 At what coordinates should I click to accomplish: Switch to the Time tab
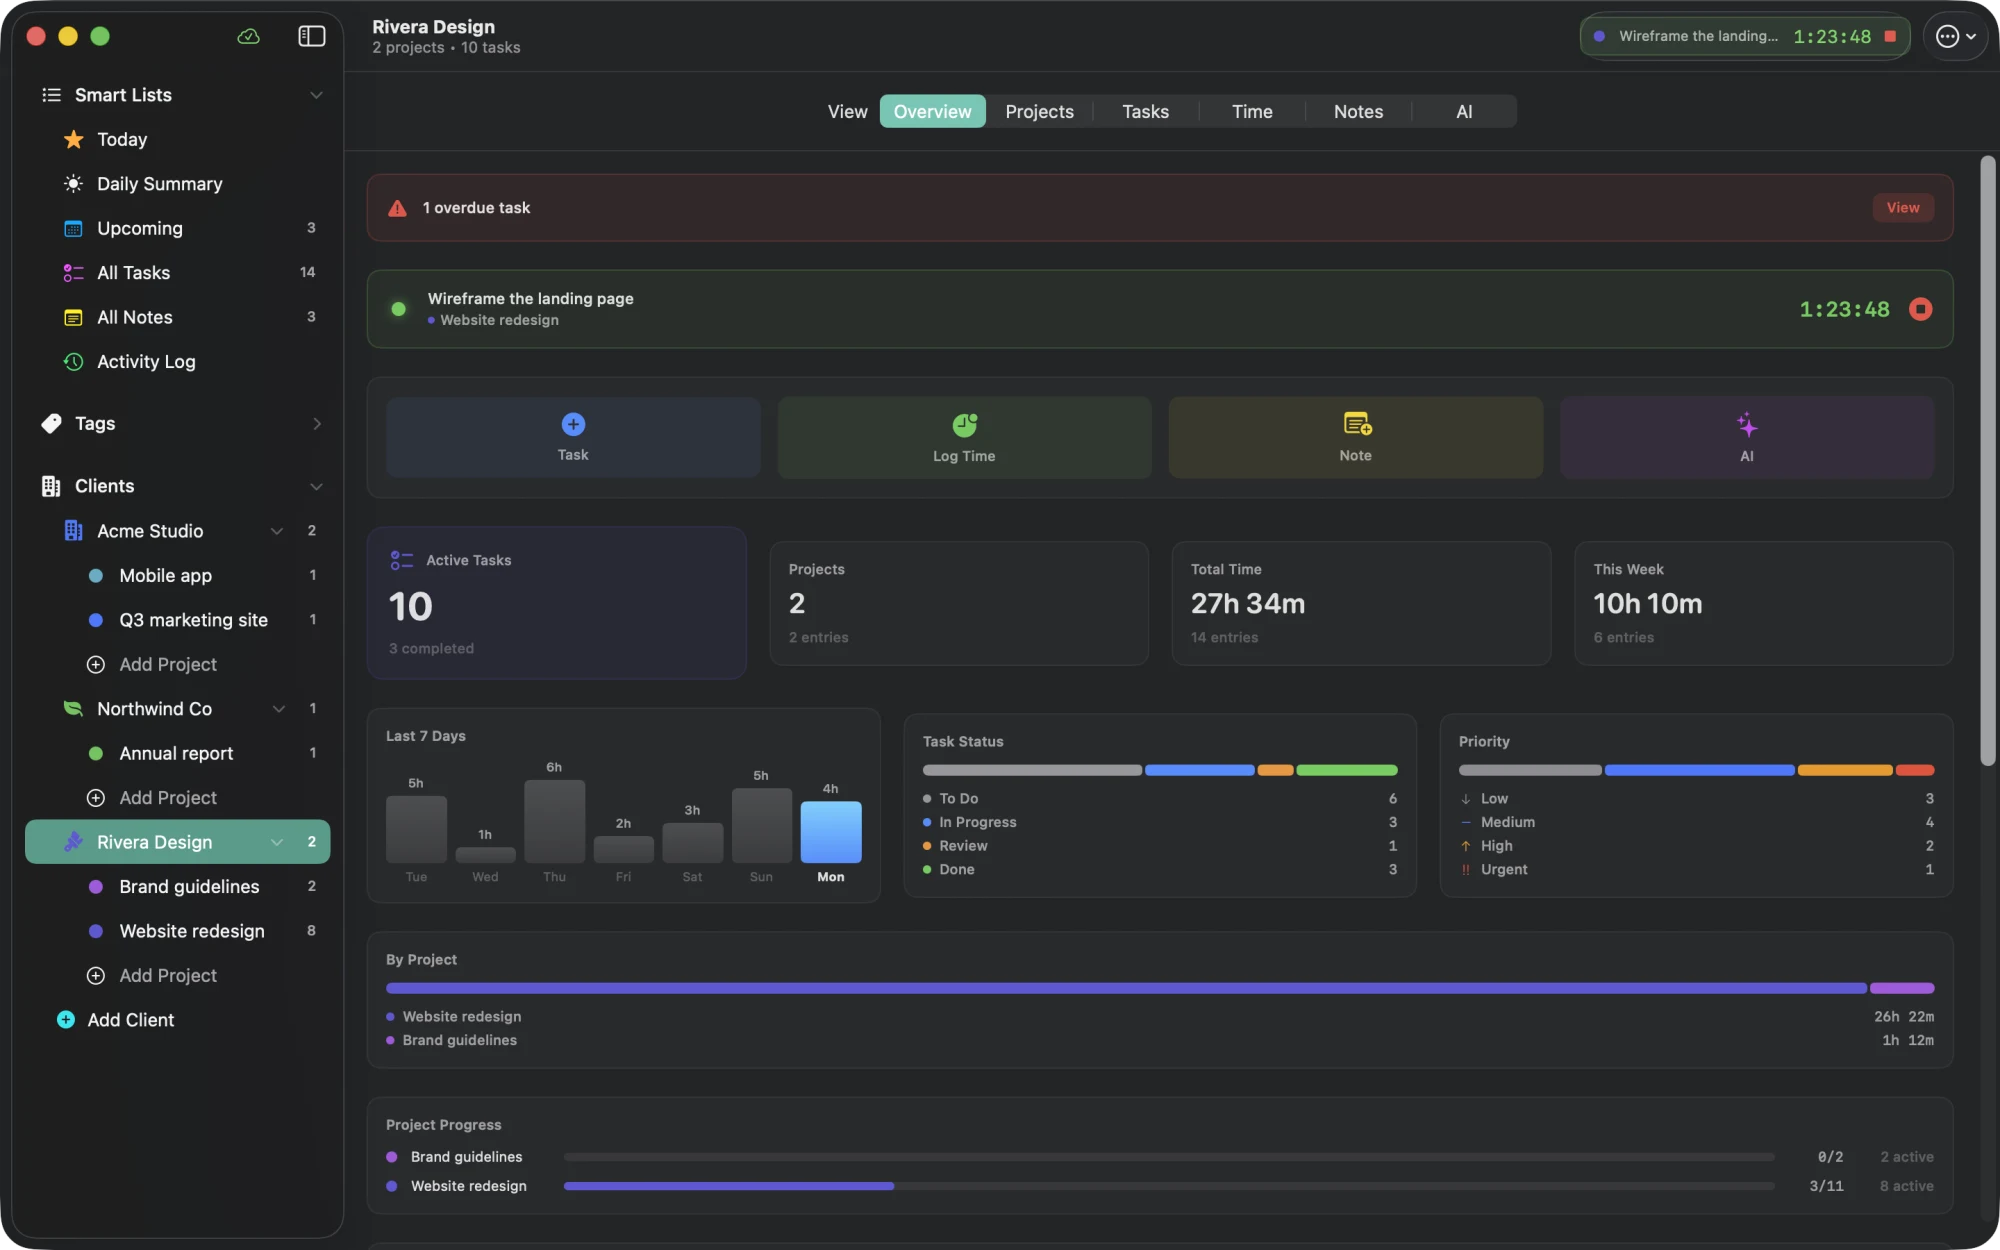1251,111
